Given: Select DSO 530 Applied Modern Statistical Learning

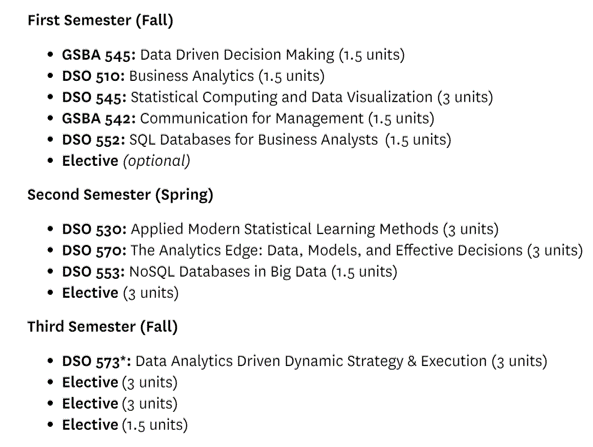Looking at the screenshot, I should [280, 229].
